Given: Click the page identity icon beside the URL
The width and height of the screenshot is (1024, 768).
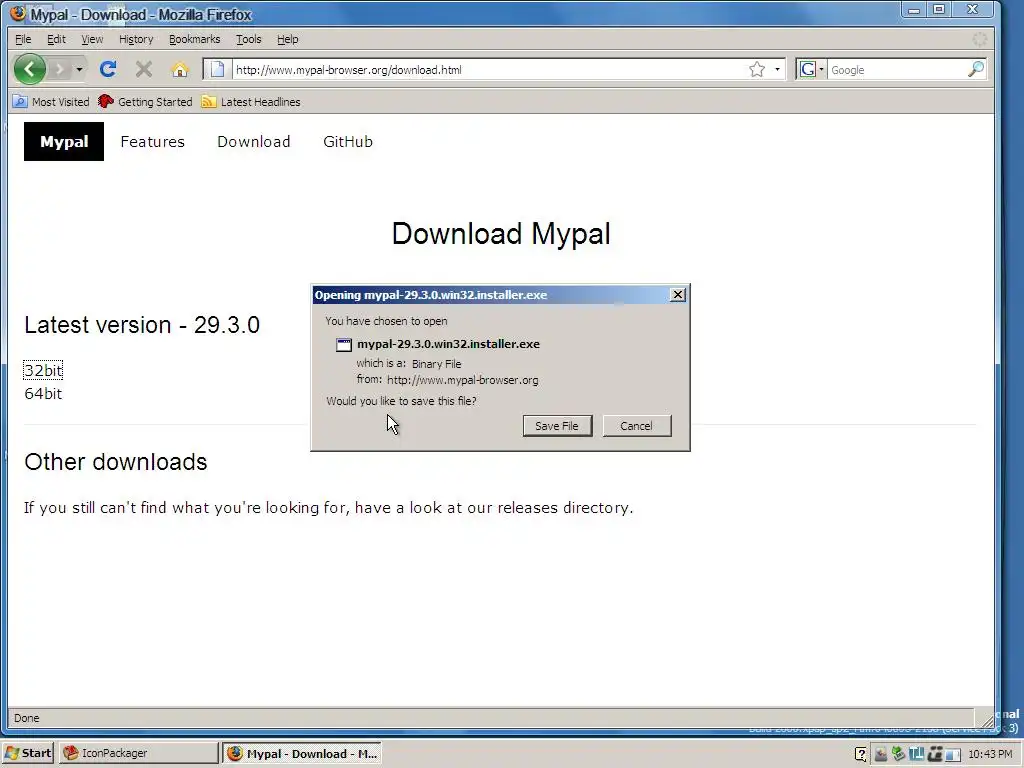Looking at the screenshot, I should point(217,69).
